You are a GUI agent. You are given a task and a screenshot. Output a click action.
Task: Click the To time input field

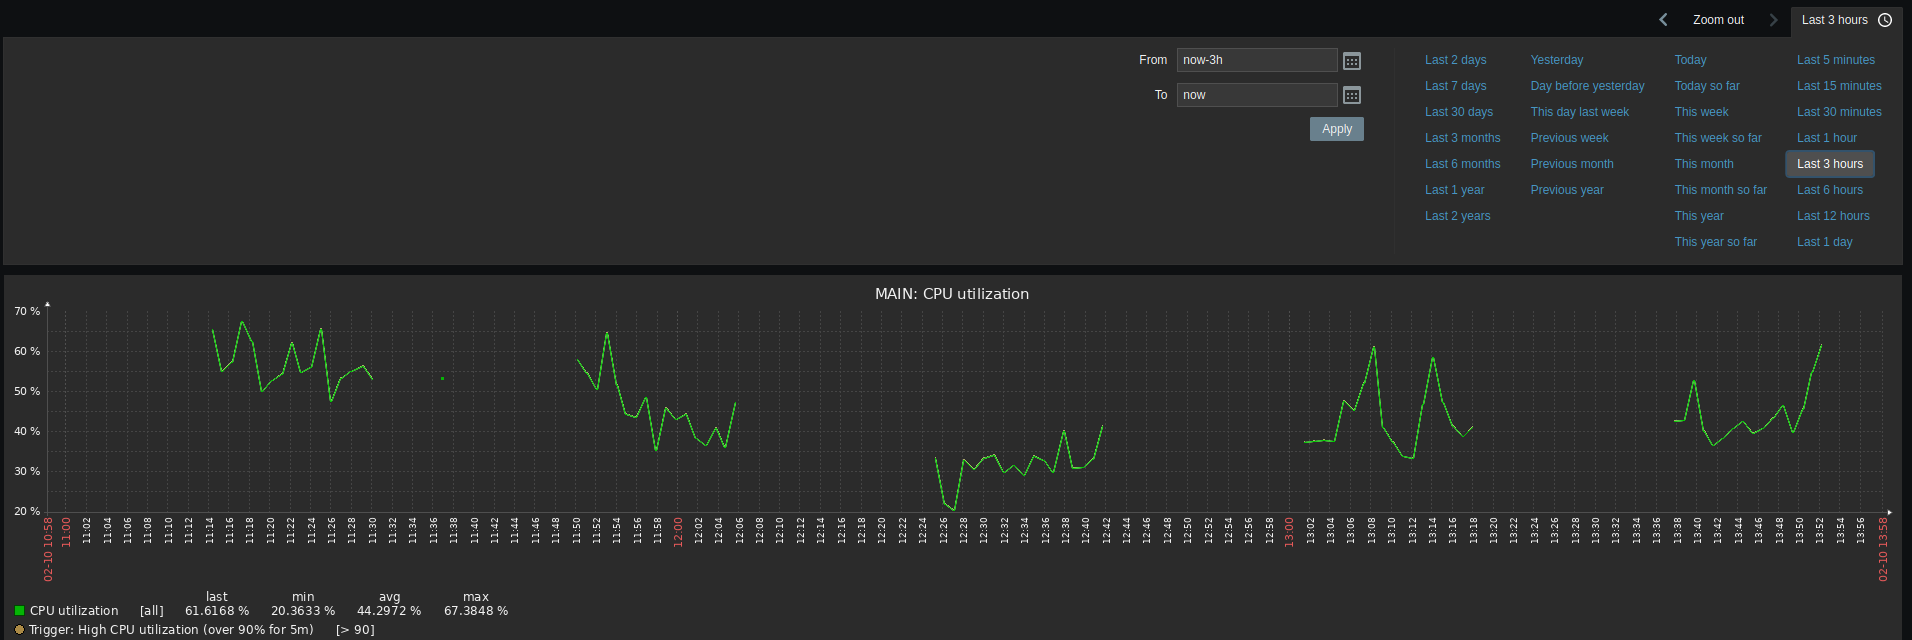(1256, 95)
